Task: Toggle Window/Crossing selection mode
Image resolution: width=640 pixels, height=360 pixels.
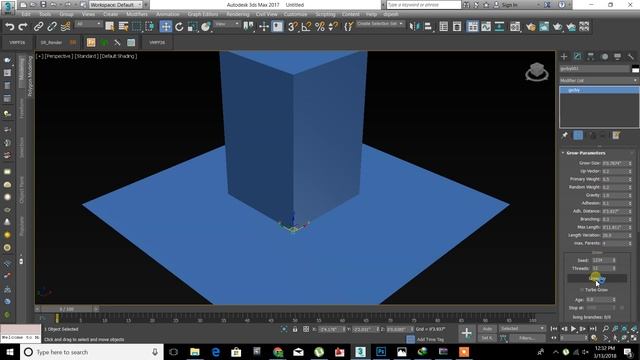Action: [x=150, y=27]
